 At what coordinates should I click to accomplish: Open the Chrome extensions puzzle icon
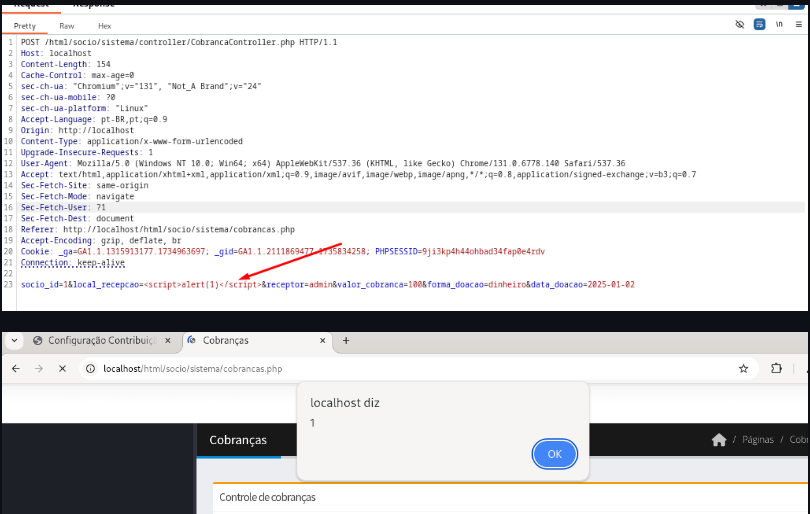(x=776, y=369)
